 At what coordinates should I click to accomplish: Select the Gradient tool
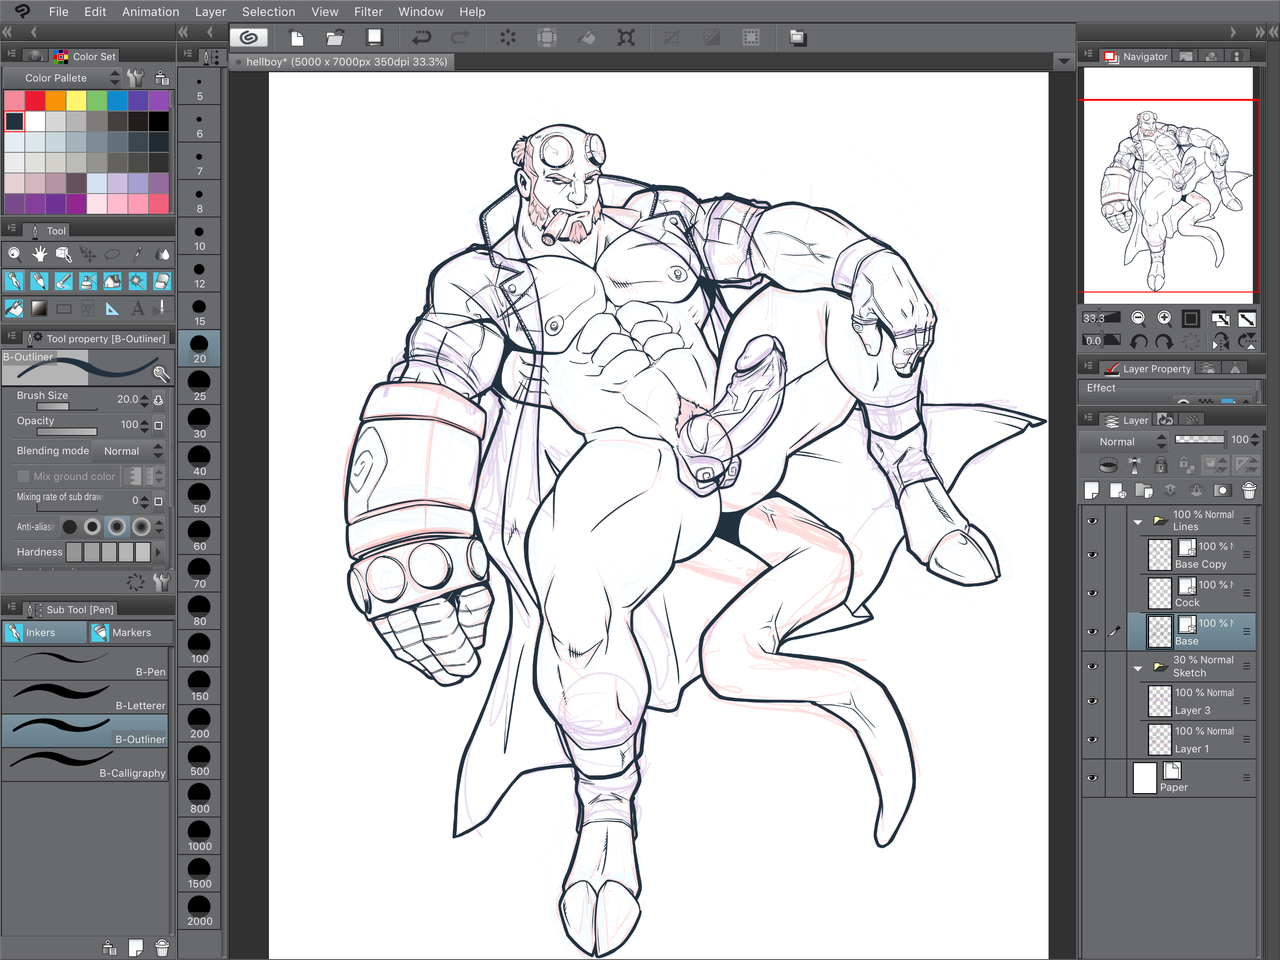(39, 308)
